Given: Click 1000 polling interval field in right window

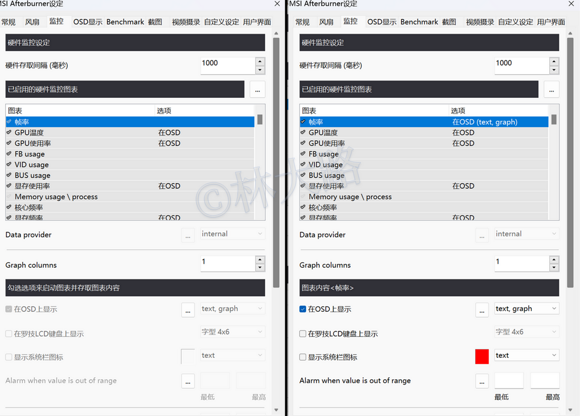Looking at the screenshot, I should 522,66.
